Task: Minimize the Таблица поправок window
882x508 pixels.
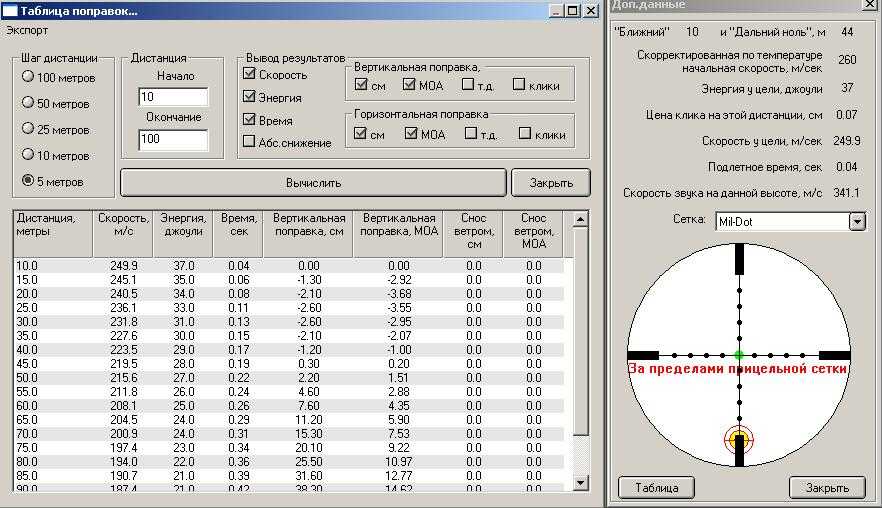Action: 556,10
